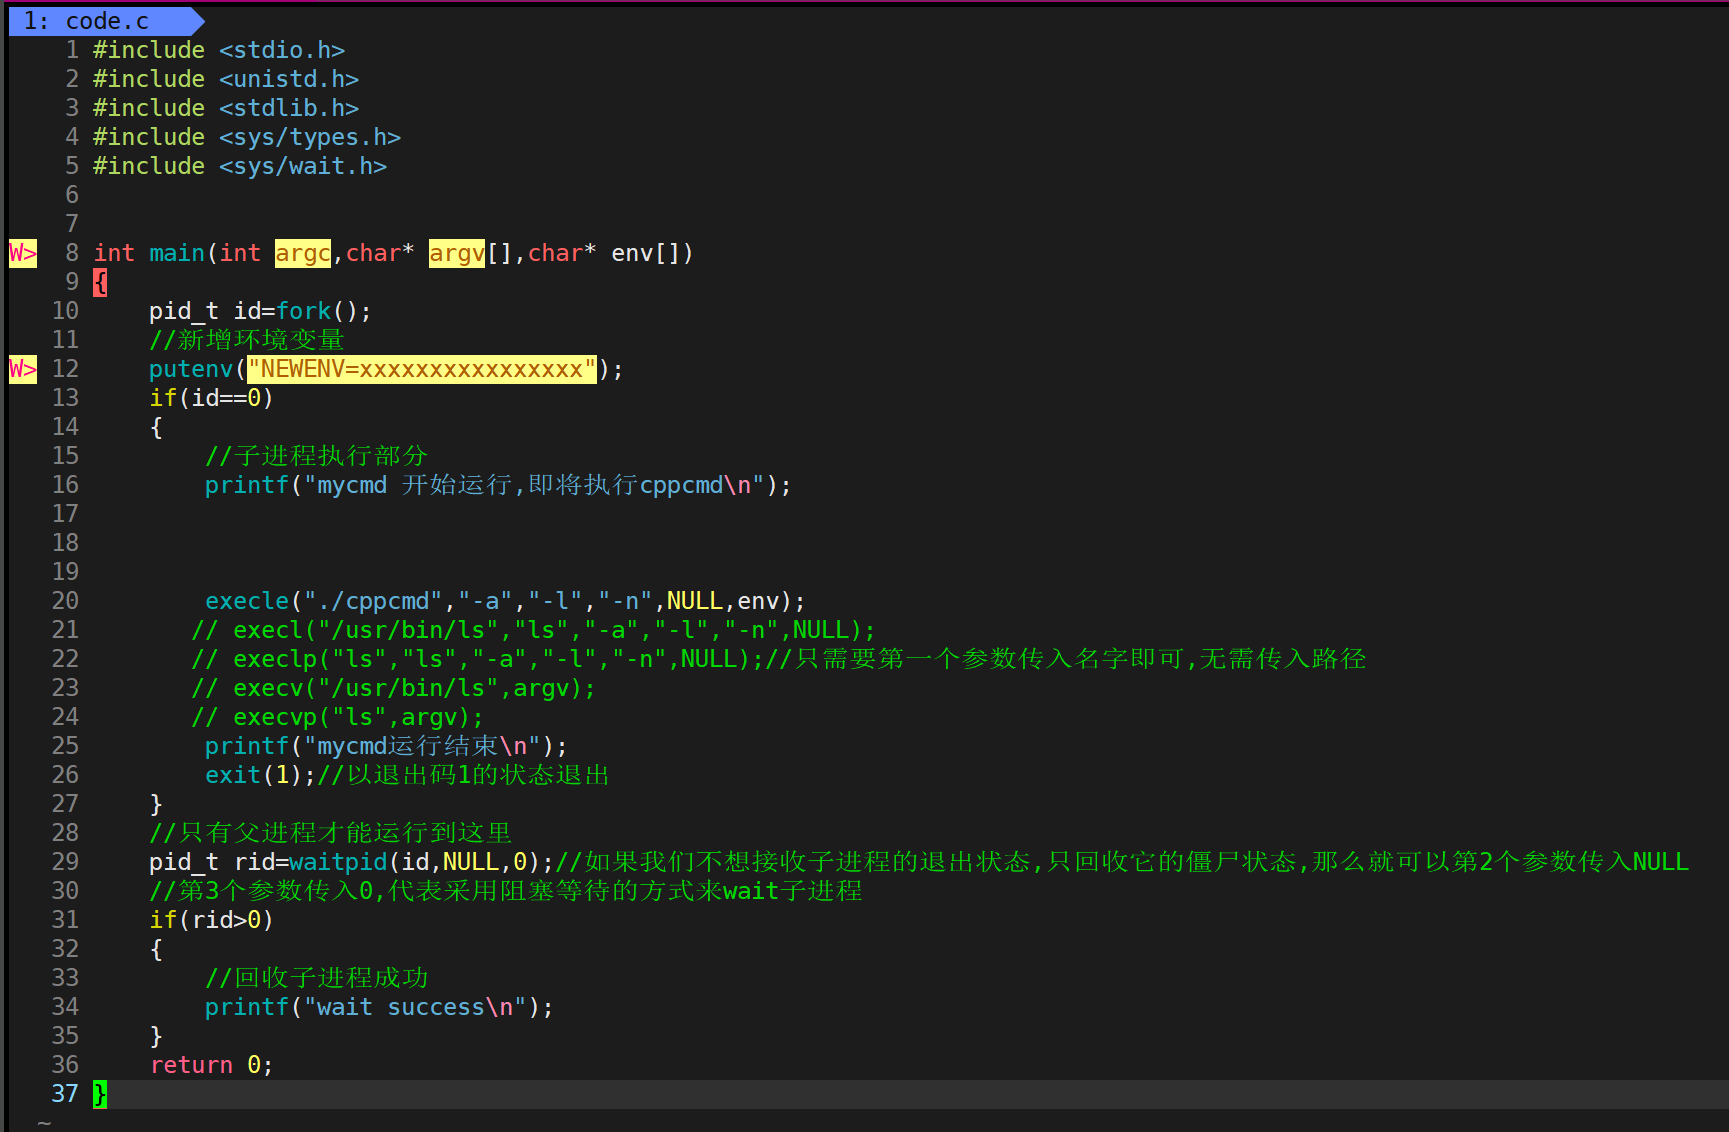1729x1132 pixels.
Task: Click the comment //回收子进程成功
Action: coord(317,978)
